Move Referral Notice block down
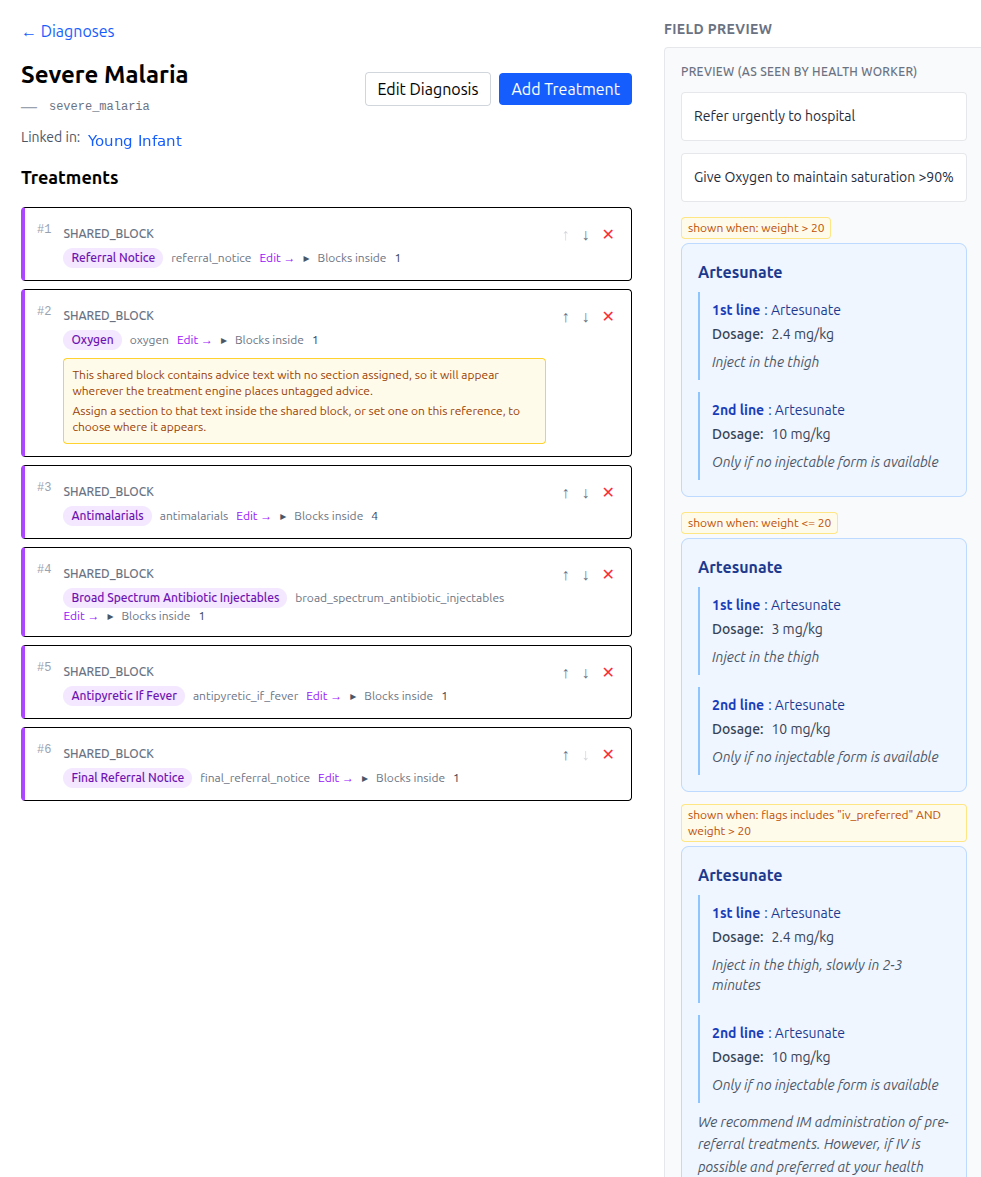Image resolution: width=981 pixels, height=1177 pixels. 585,235
